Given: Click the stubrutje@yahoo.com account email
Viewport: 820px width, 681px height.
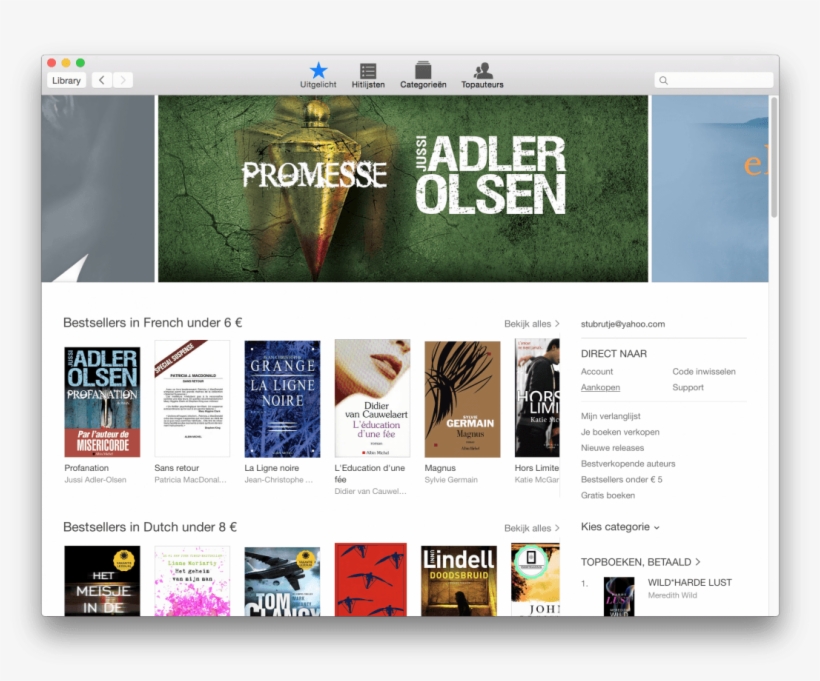Looking at the screenshot, I should (623, 324).
